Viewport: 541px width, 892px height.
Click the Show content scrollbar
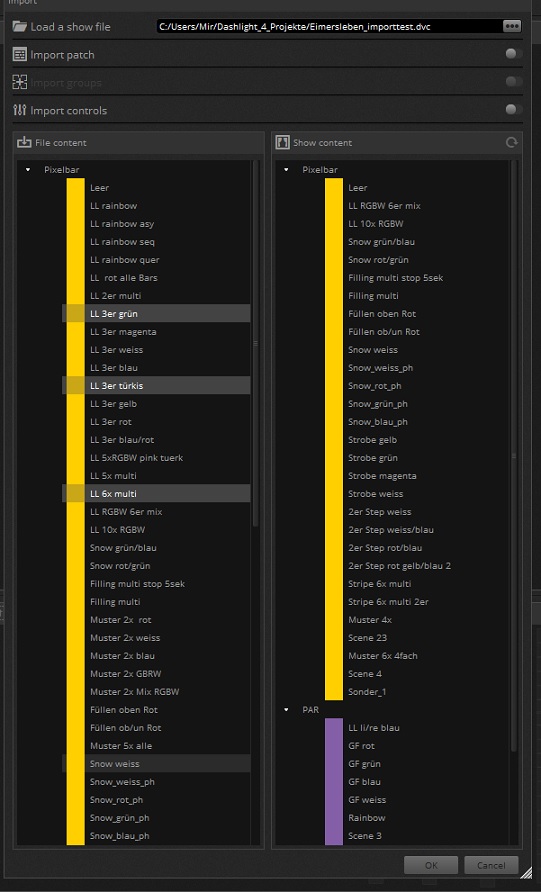514,455
